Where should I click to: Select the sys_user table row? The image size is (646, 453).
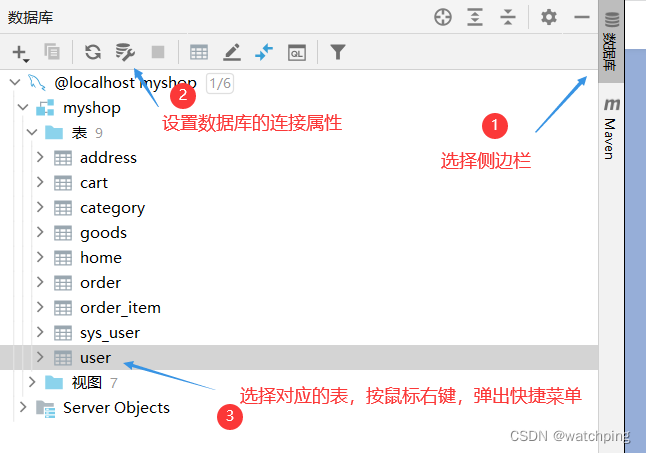[x=299, y=333]
